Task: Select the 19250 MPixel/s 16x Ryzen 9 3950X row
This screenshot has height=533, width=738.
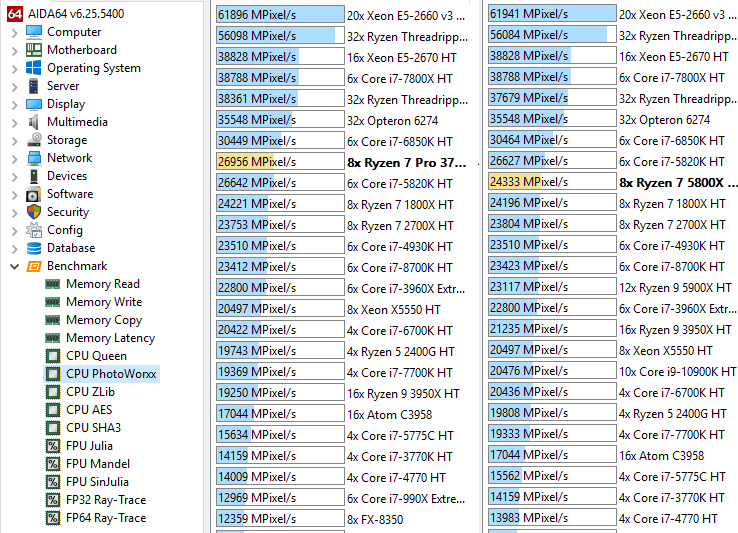Action: (x=338, y=393)
